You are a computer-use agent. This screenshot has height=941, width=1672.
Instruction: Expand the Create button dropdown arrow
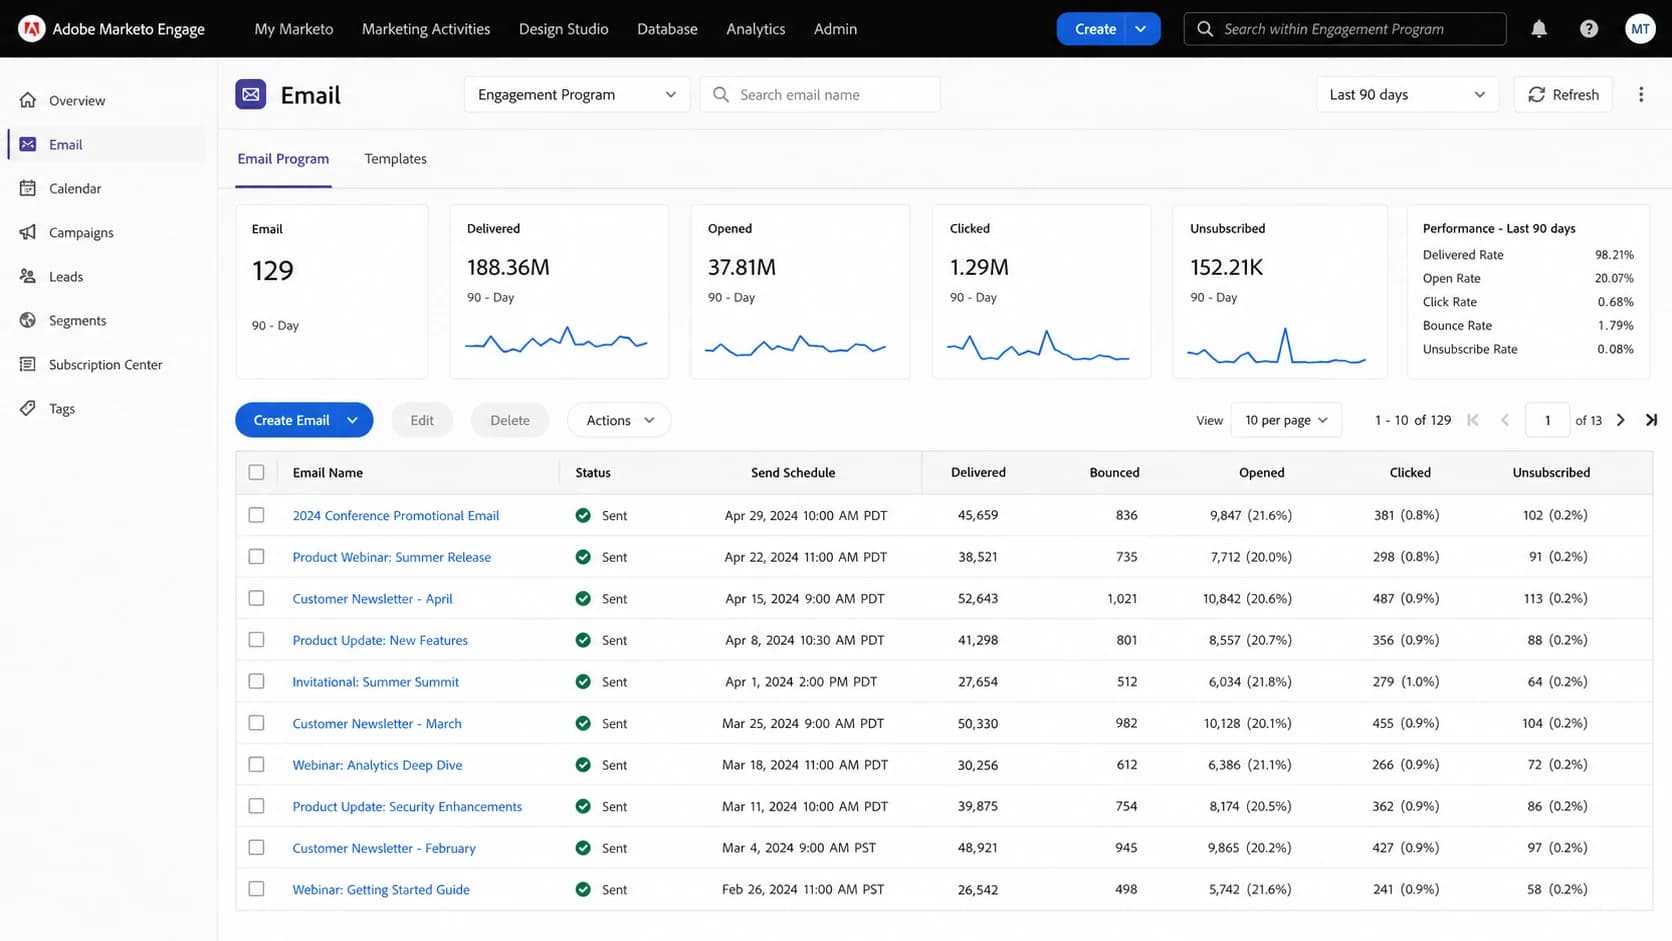tap(1141, 29)
